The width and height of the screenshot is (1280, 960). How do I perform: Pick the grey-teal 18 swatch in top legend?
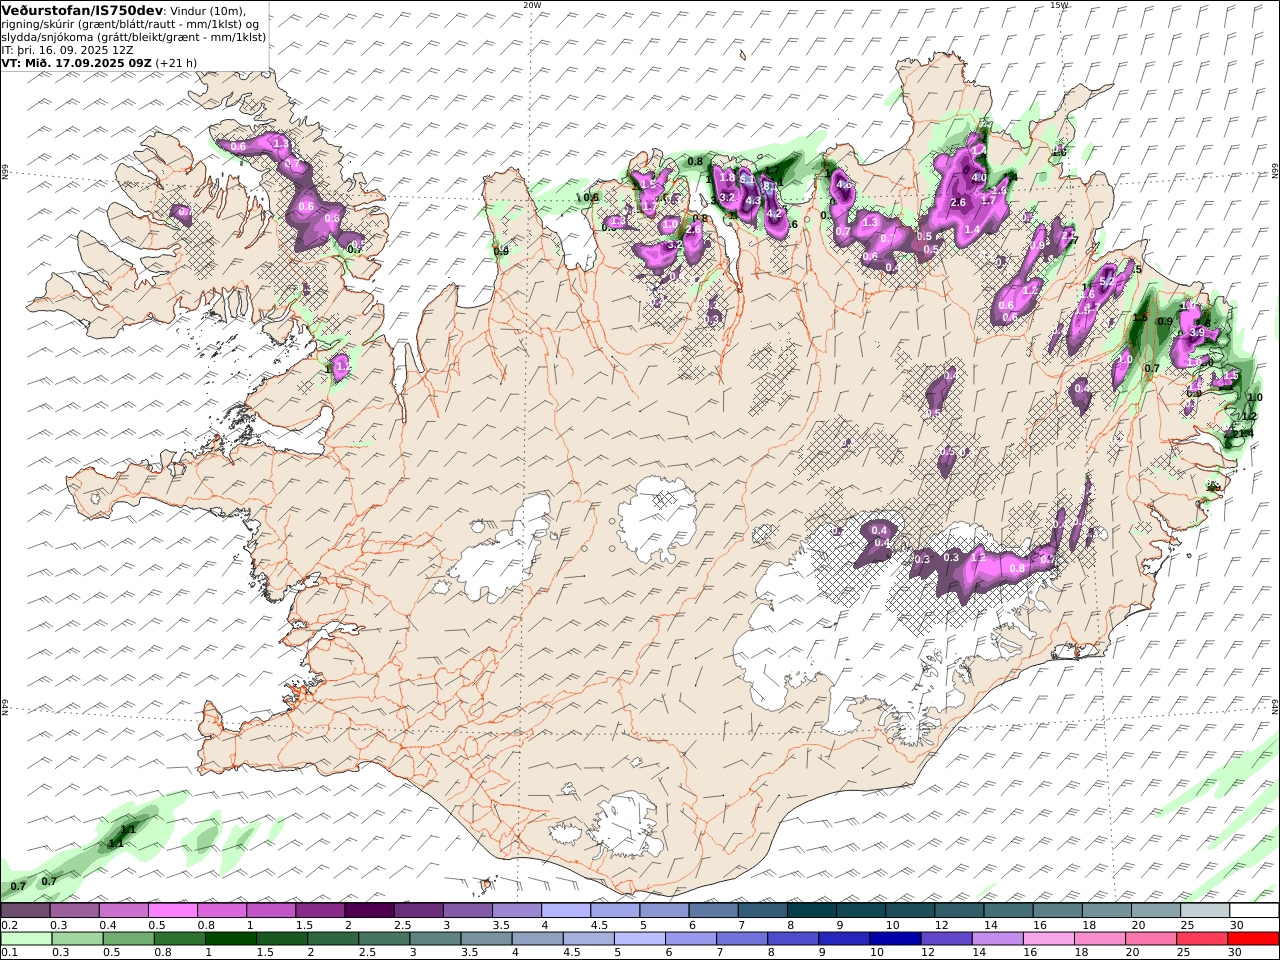(x=1105, y=911)
